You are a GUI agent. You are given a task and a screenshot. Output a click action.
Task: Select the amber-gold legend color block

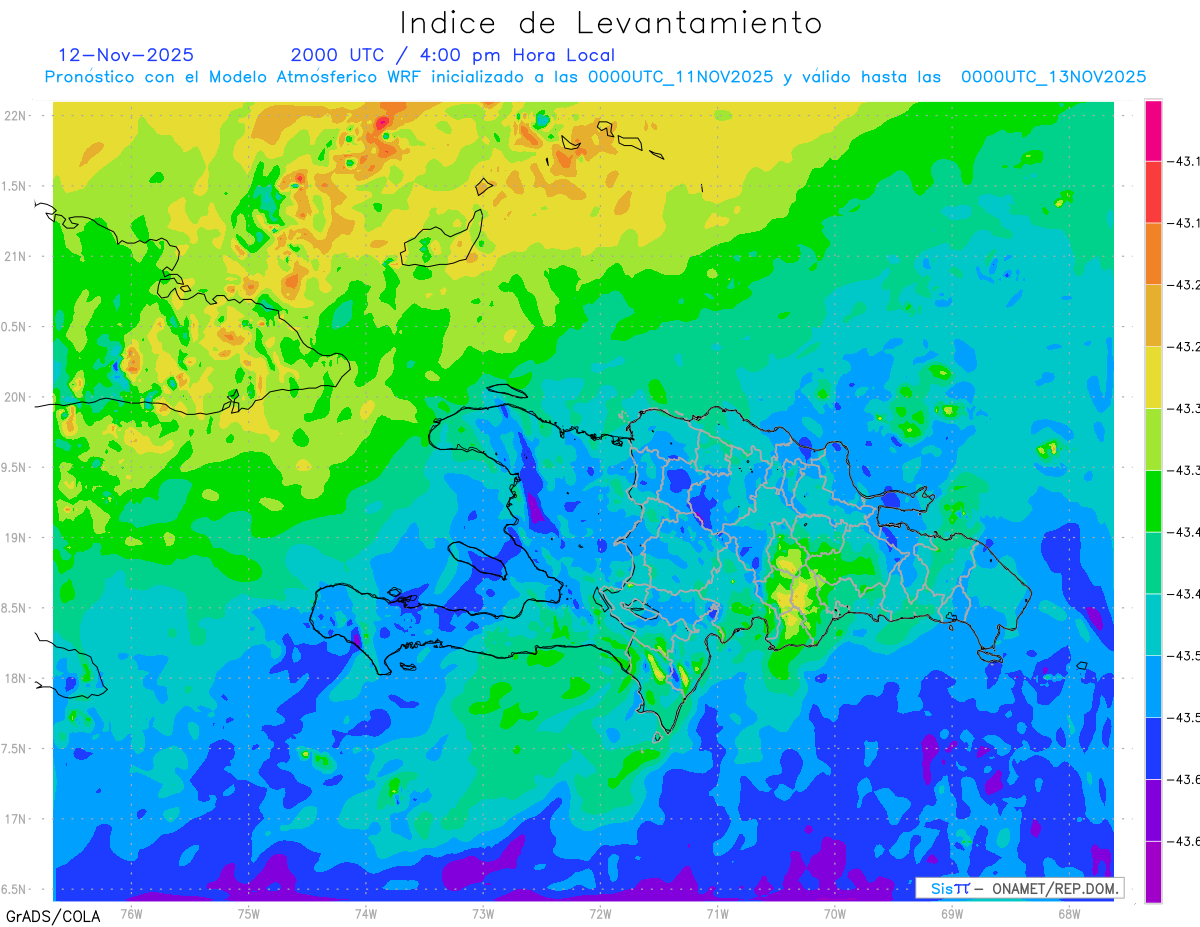(1153, 316)
